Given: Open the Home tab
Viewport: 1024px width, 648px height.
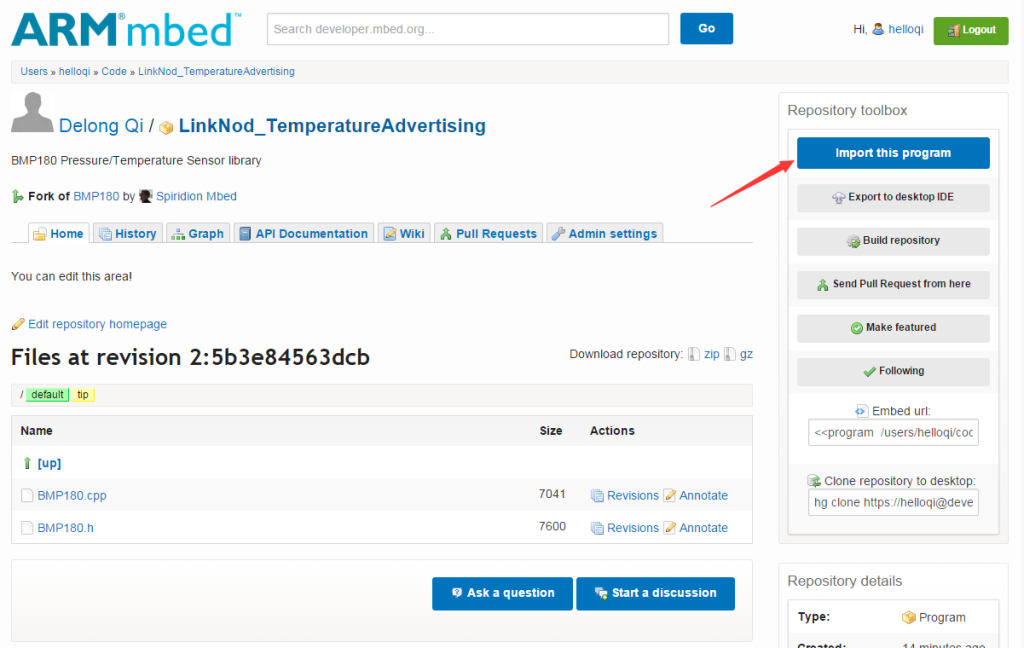Looking at the screenshot, I should pyautogui.click(x=57, y=233).
